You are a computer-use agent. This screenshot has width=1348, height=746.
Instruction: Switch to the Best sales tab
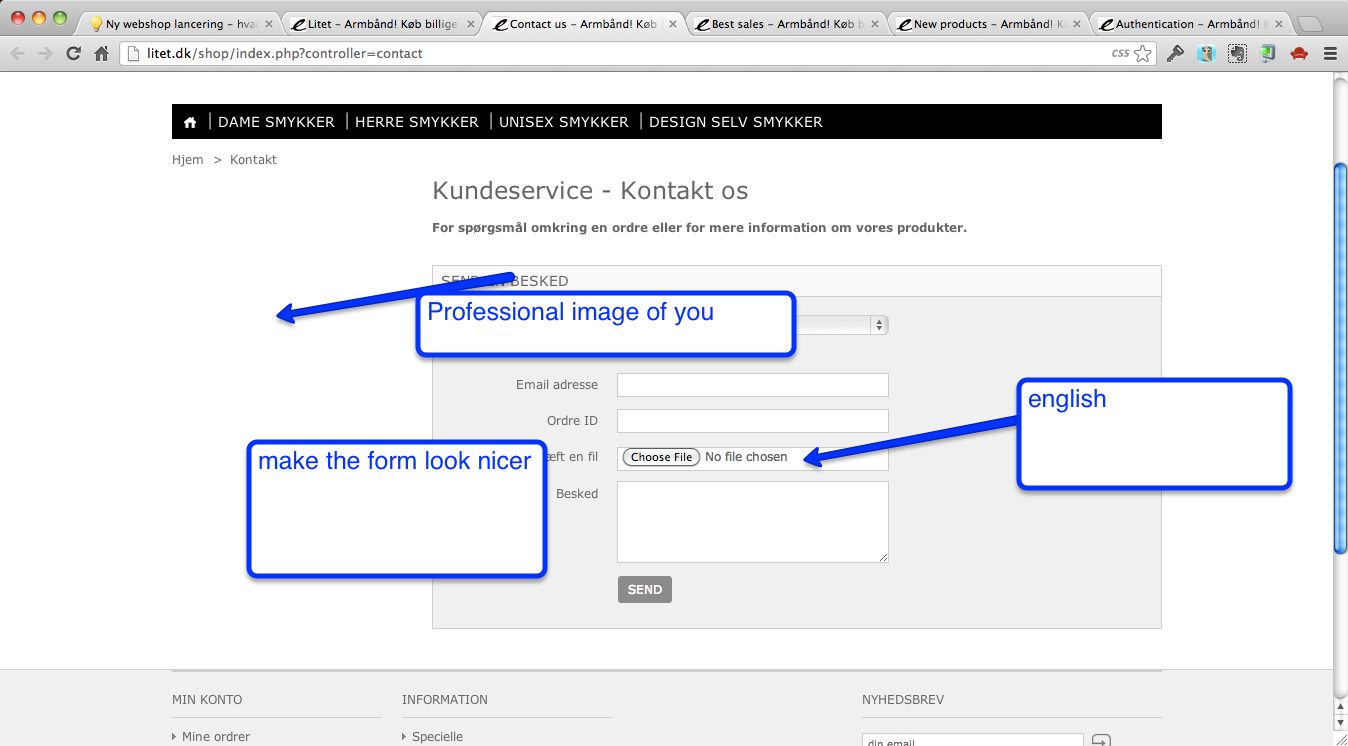tap(781, 24)
